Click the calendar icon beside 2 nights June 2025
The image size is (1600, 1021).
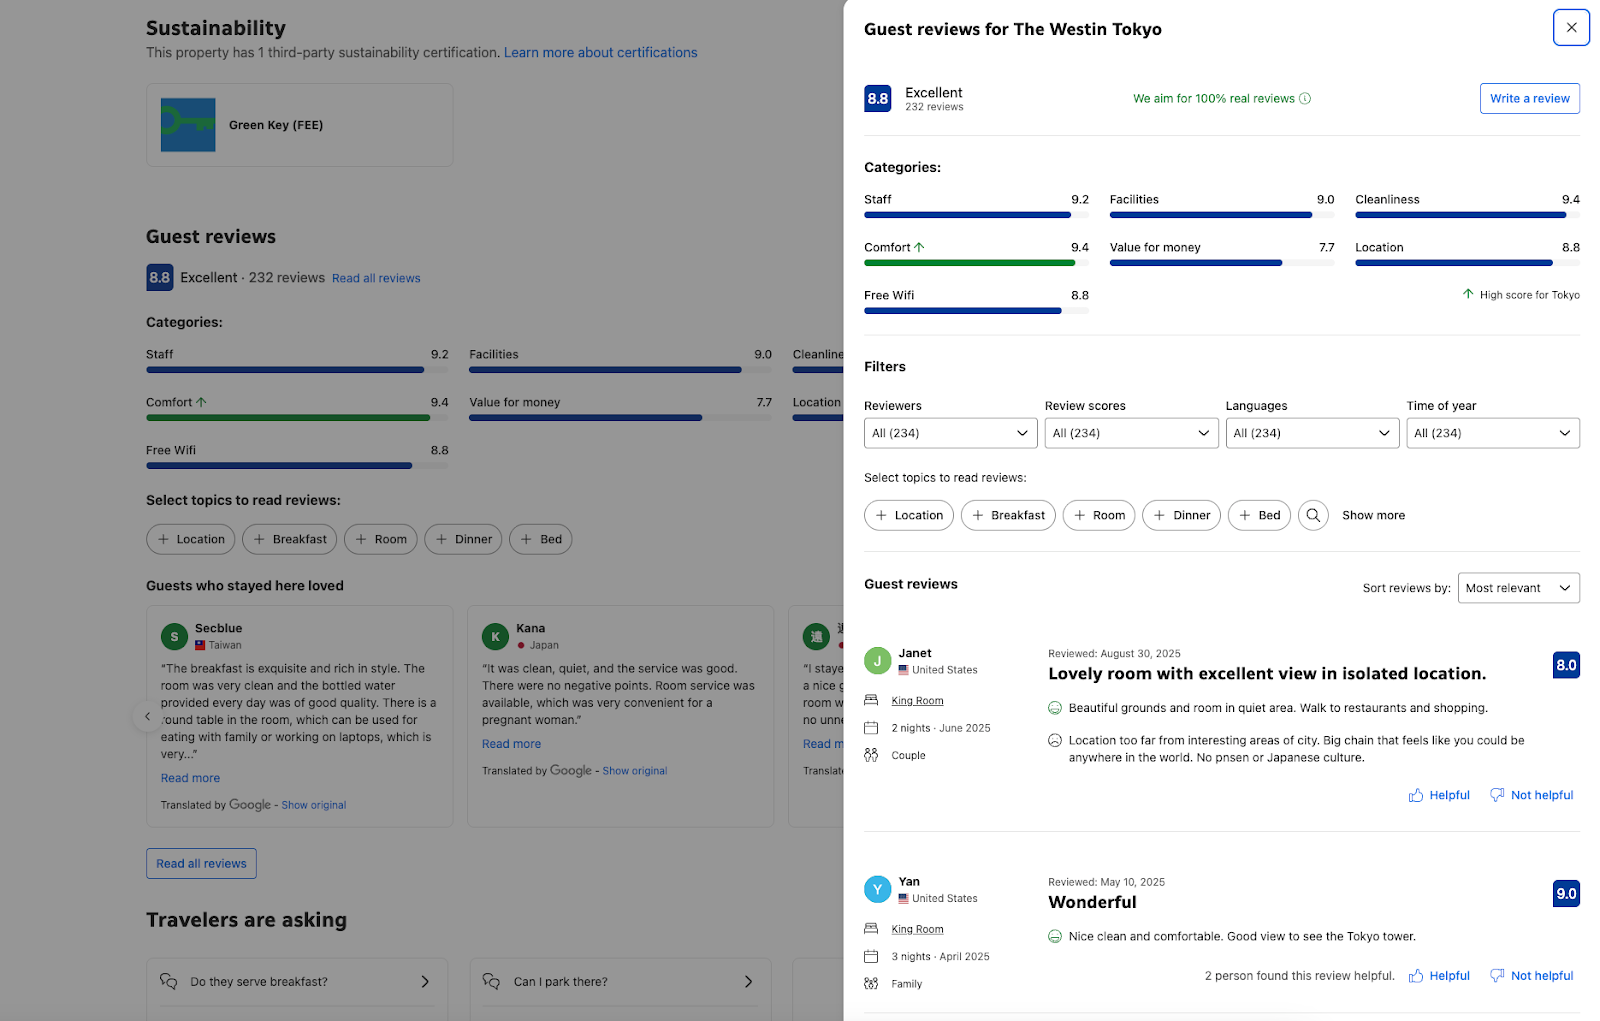point(871,728)
